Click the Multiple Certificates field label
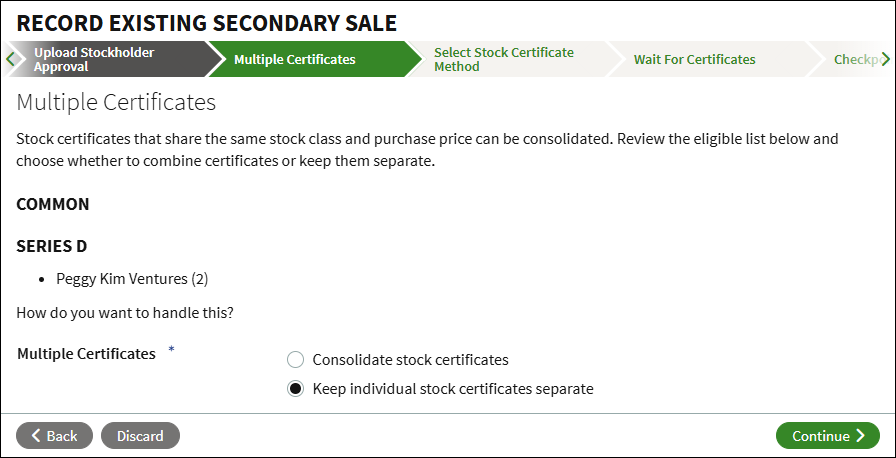 coord(86,353)
